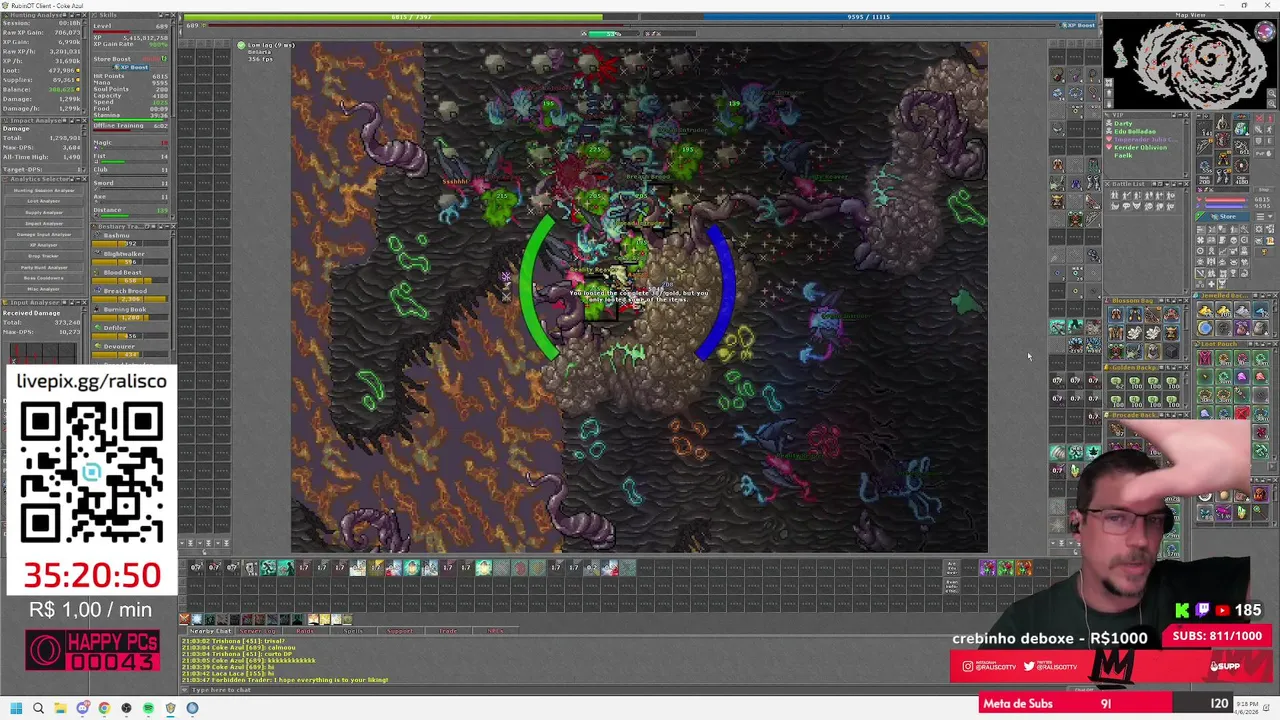Open the Hunting Session Analyser
Screen dimensions: 1280x720
[45, 190]
